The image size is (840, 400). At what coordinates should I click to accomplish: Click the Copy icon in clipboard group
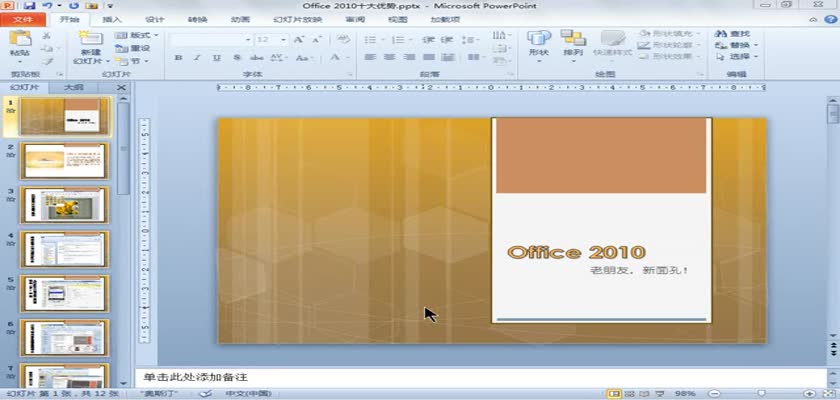47,48
